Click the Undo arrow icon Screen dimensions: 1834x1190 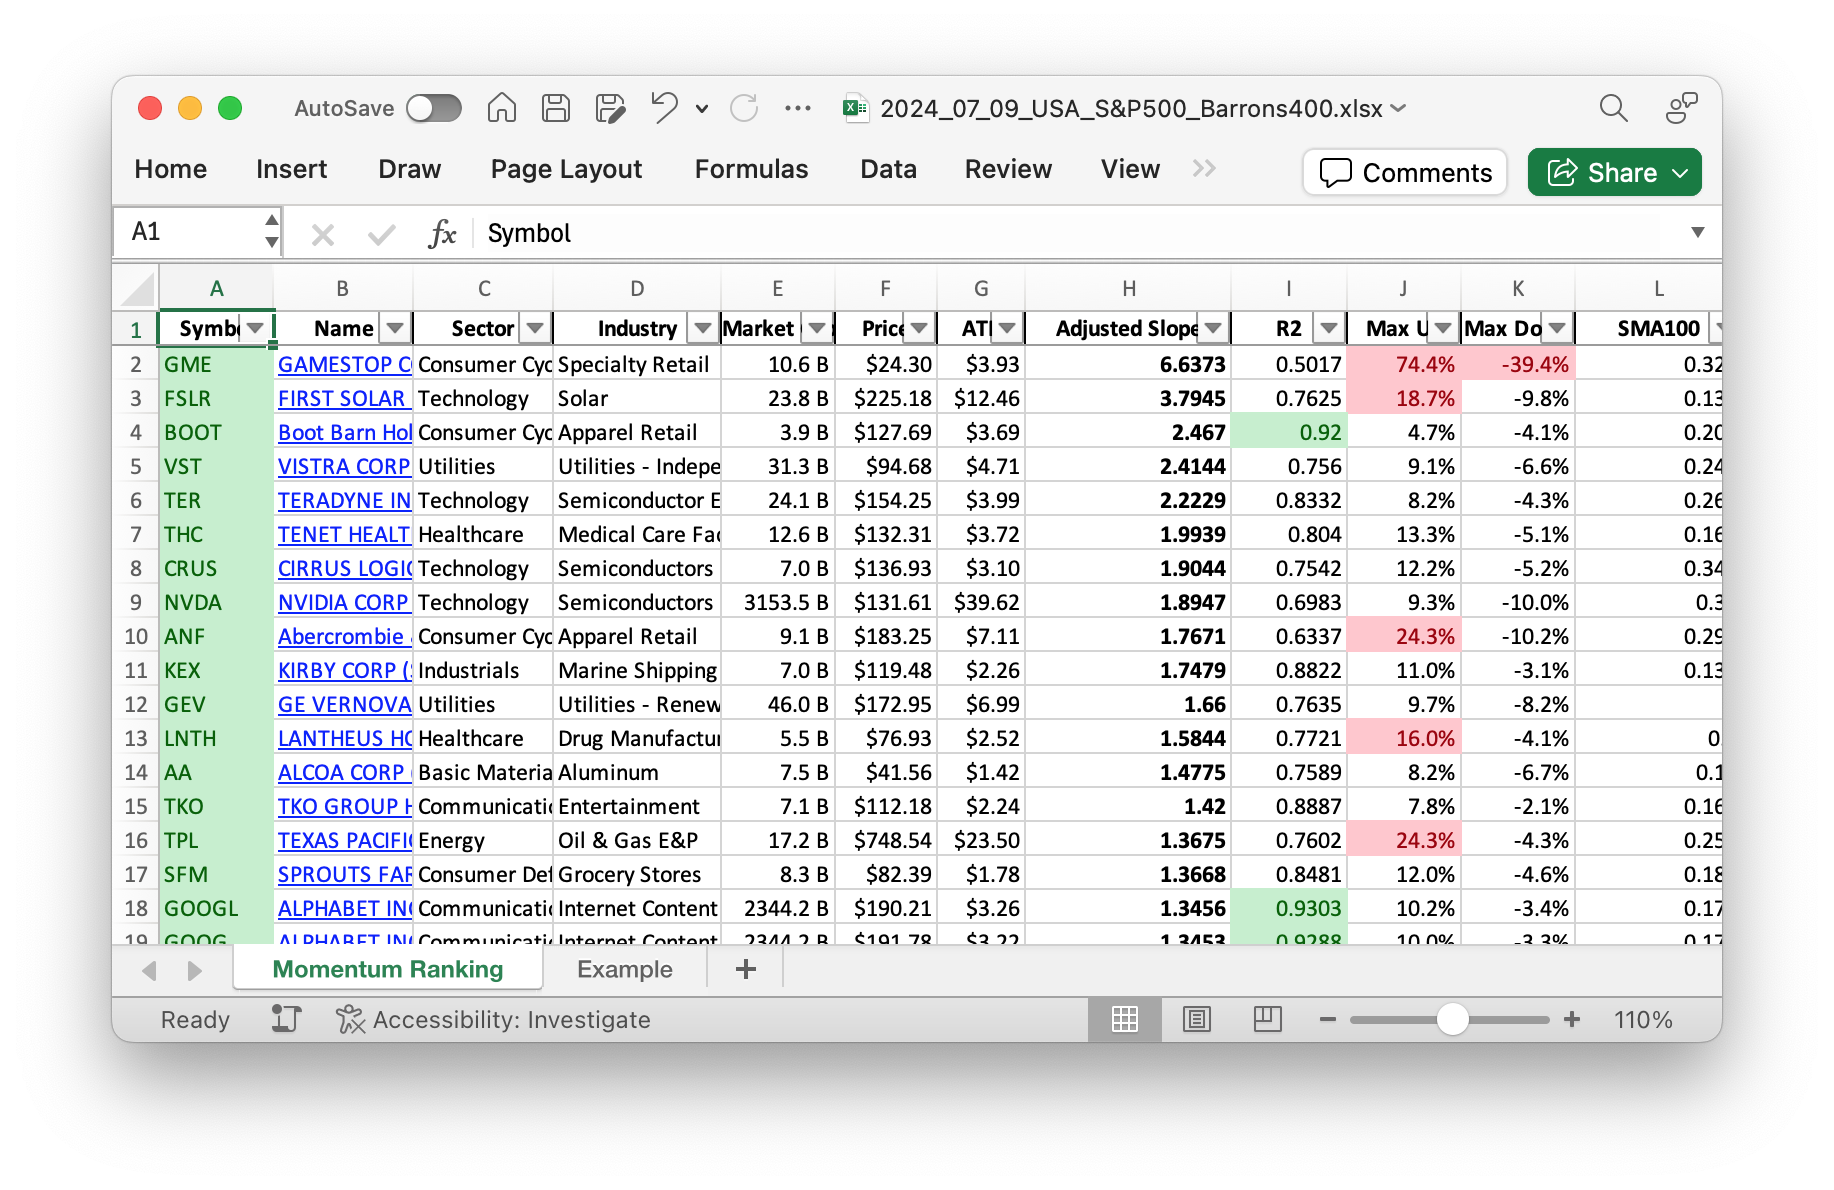click(x=664, y=108)
